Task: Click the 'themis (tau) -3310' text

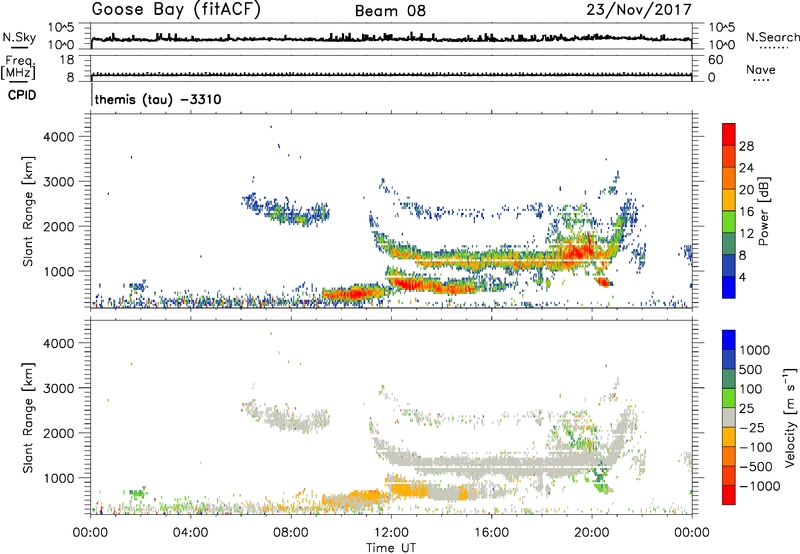Action: click(x=158, y=99)
